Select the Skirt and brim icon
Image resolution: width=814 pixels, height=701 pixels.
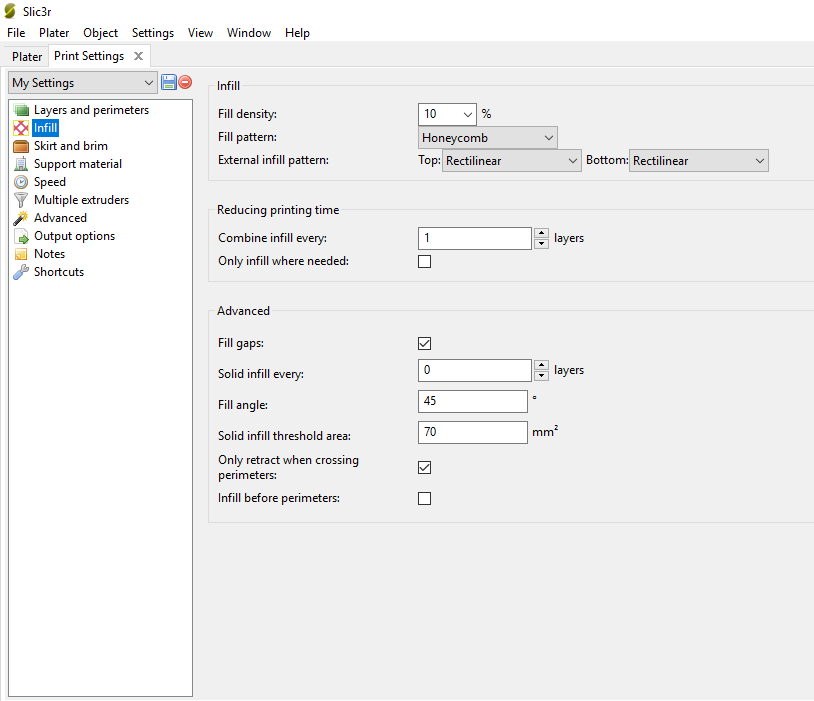tap(21, 146)
